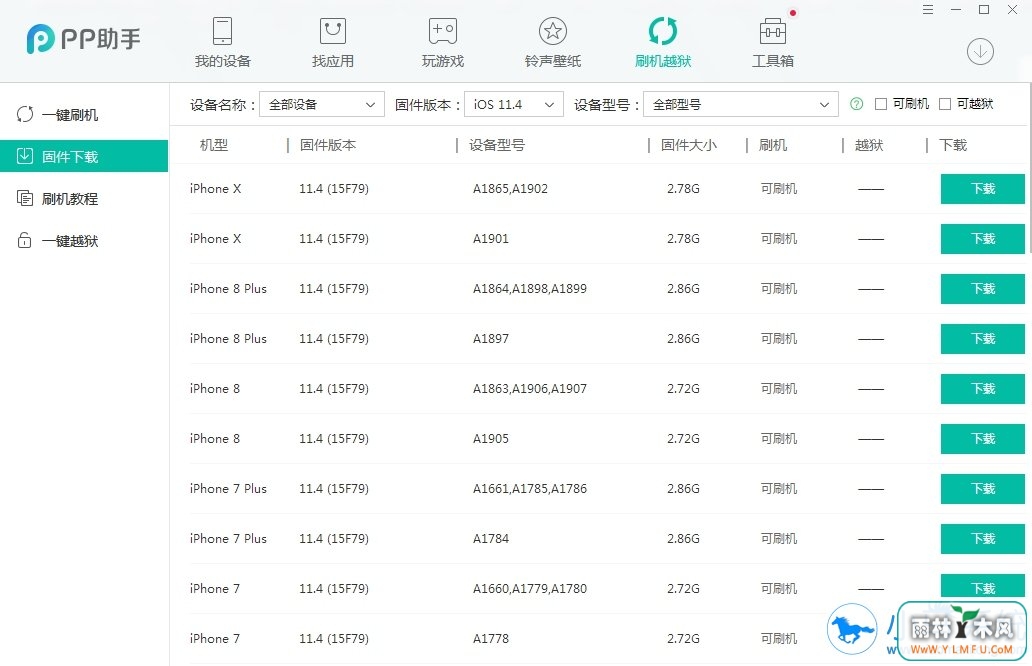
Task: Select model text A1865,A1902
Action: (x=510, y=189)
